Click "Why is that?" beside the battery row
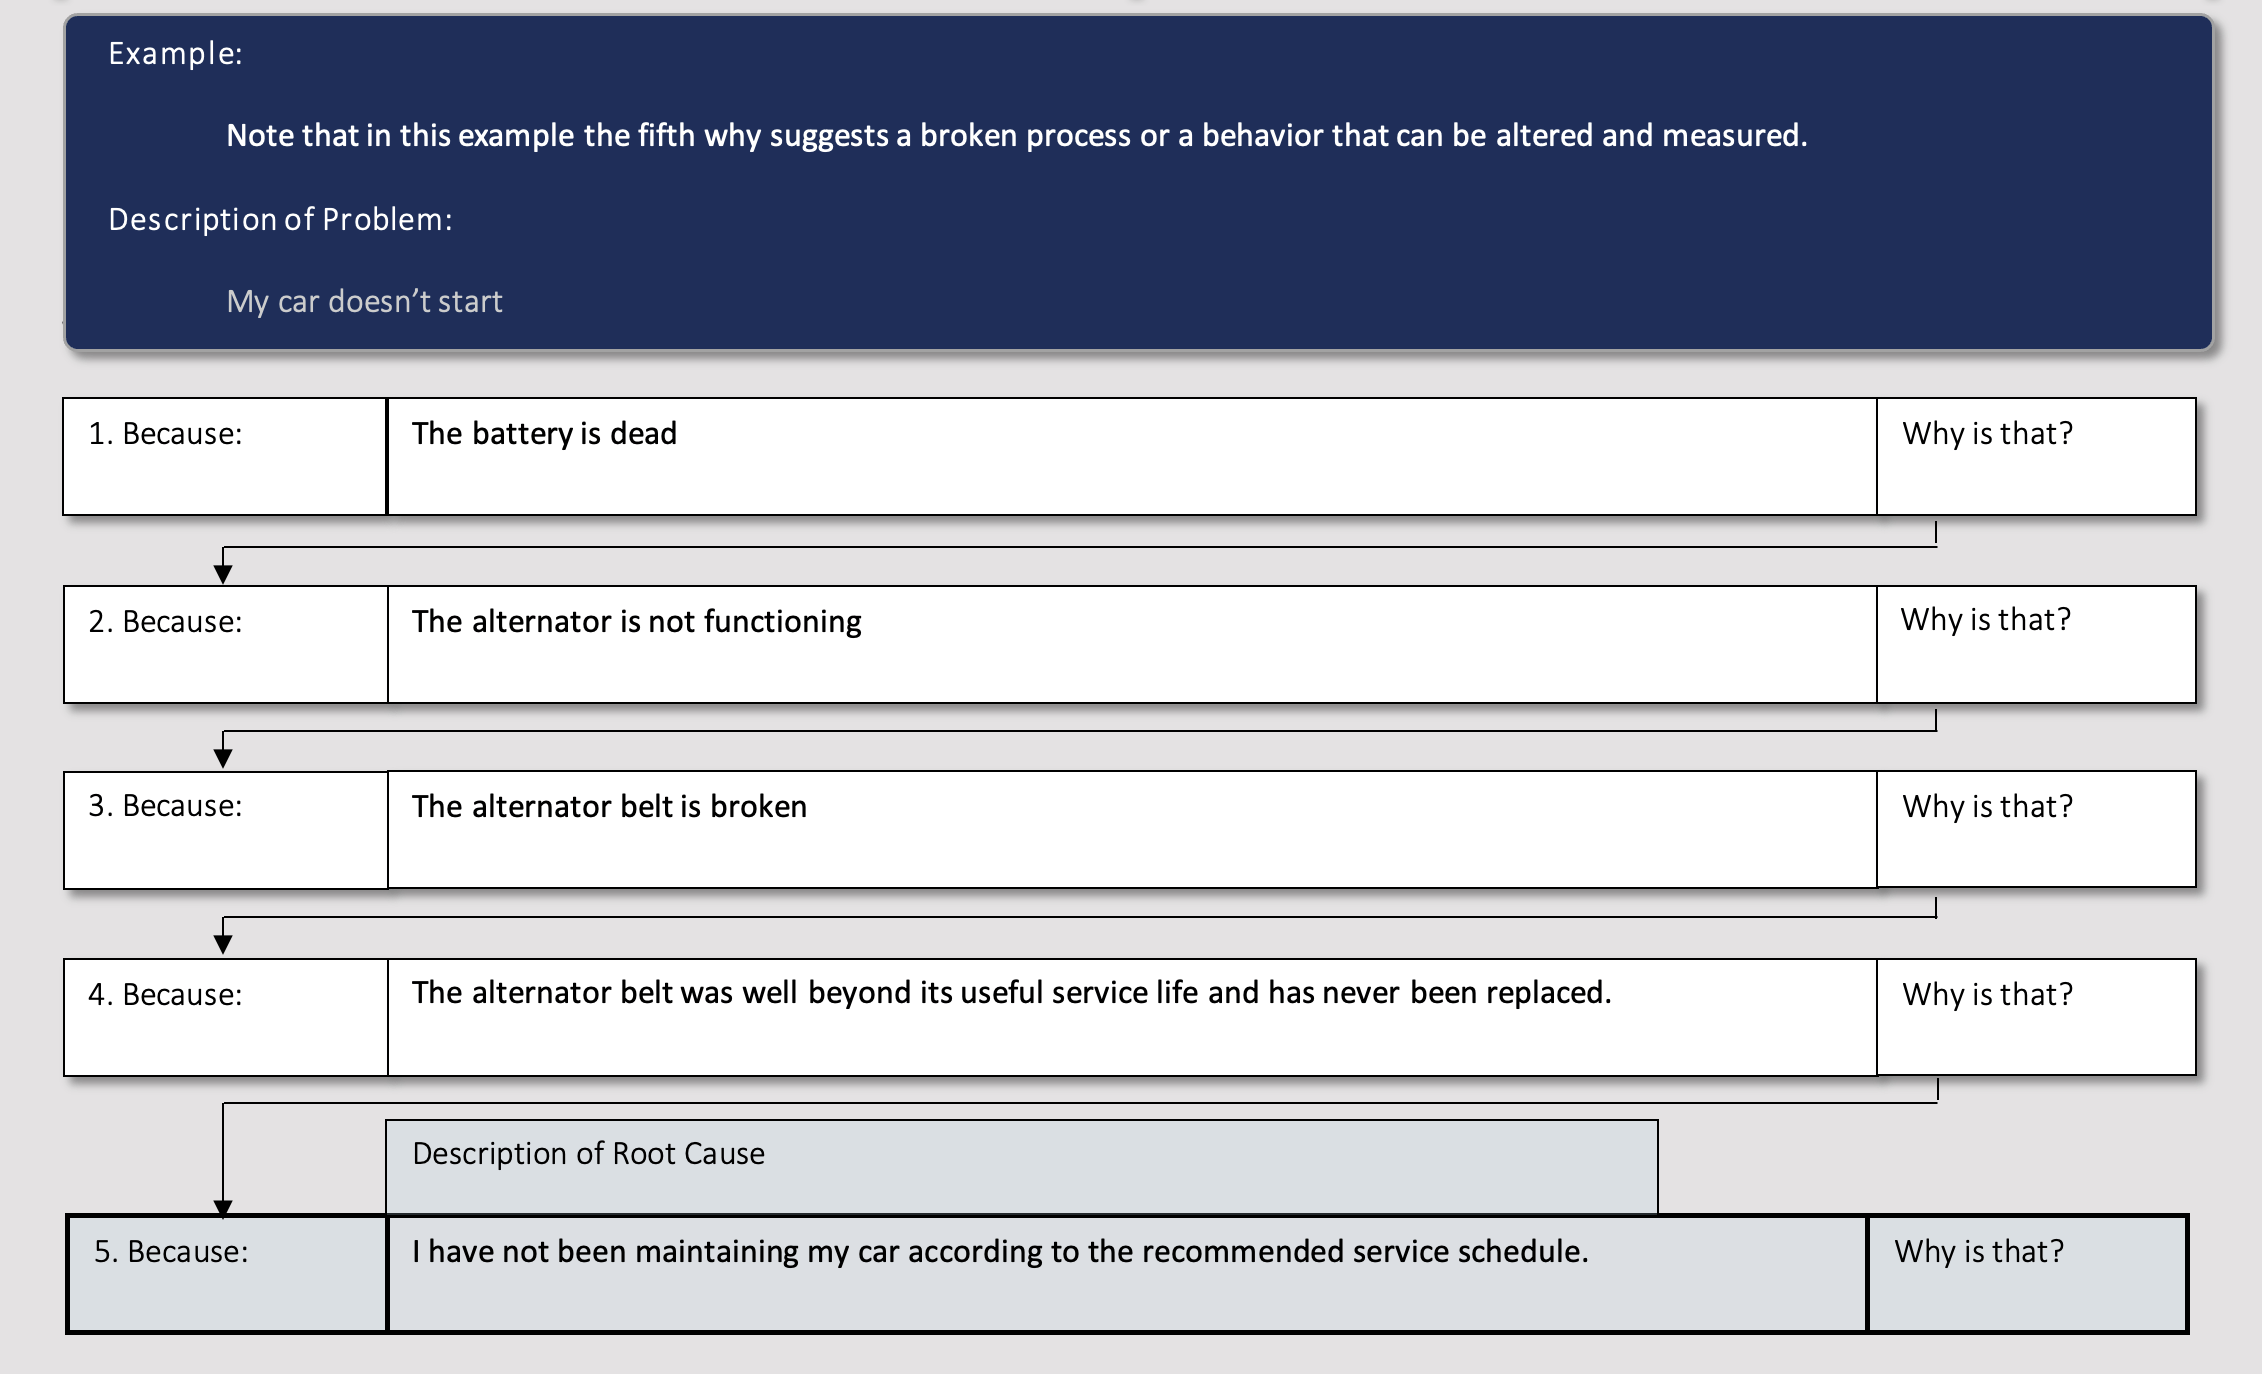Viewport: 2262px width, 1374px height. (2035, 457)
